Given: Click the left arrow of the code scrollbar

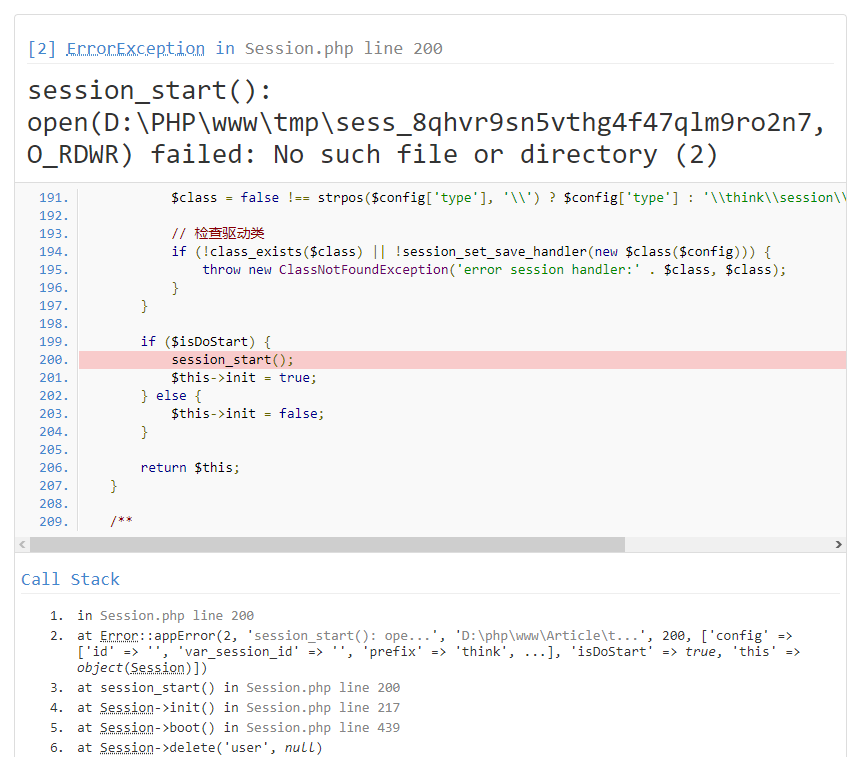Looking at the screenshot, I should (x=22, y=545).
